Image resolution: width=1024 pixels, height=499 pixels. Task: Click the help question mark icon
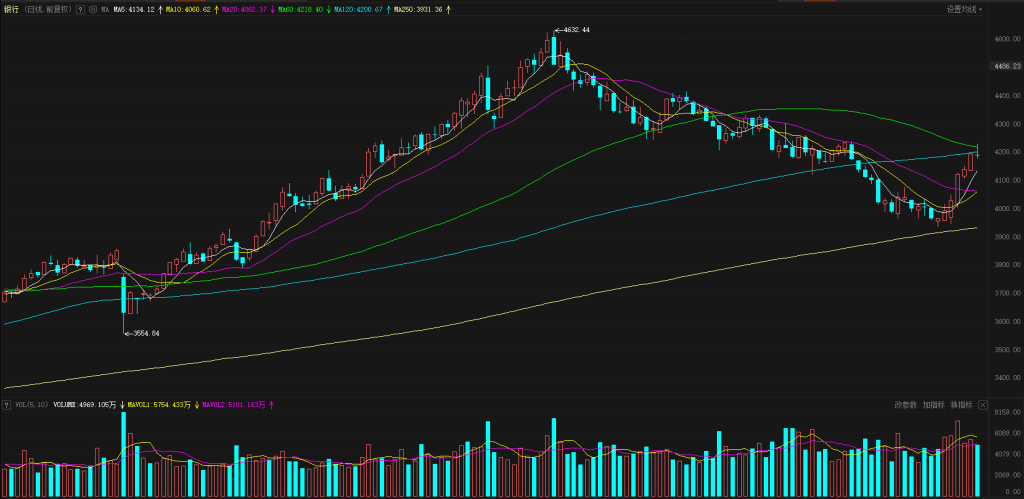[x=80, y=9]
